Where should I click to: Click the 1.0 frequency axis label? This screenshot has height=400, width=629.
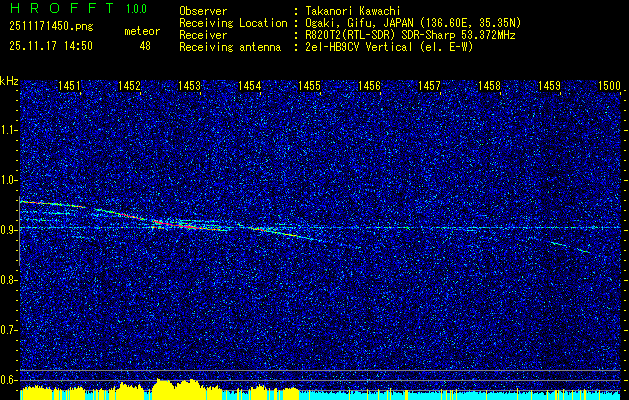(8, 180)
